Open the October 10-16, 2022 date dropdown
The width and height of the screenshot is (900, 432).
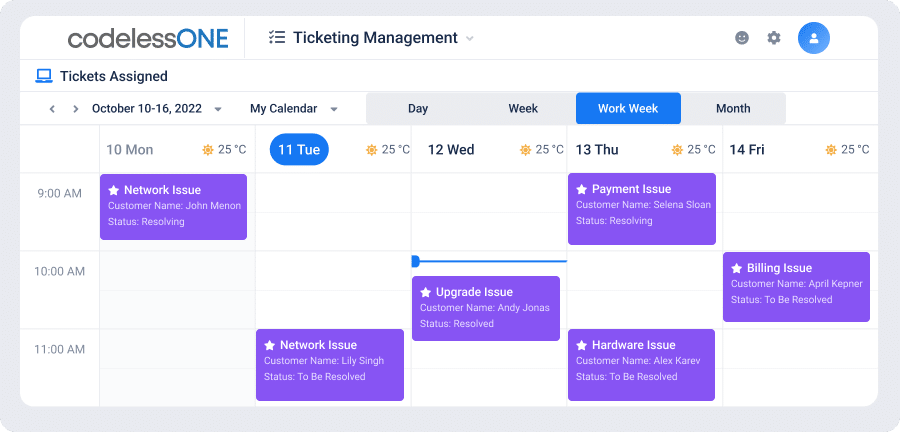click(218, 109)
